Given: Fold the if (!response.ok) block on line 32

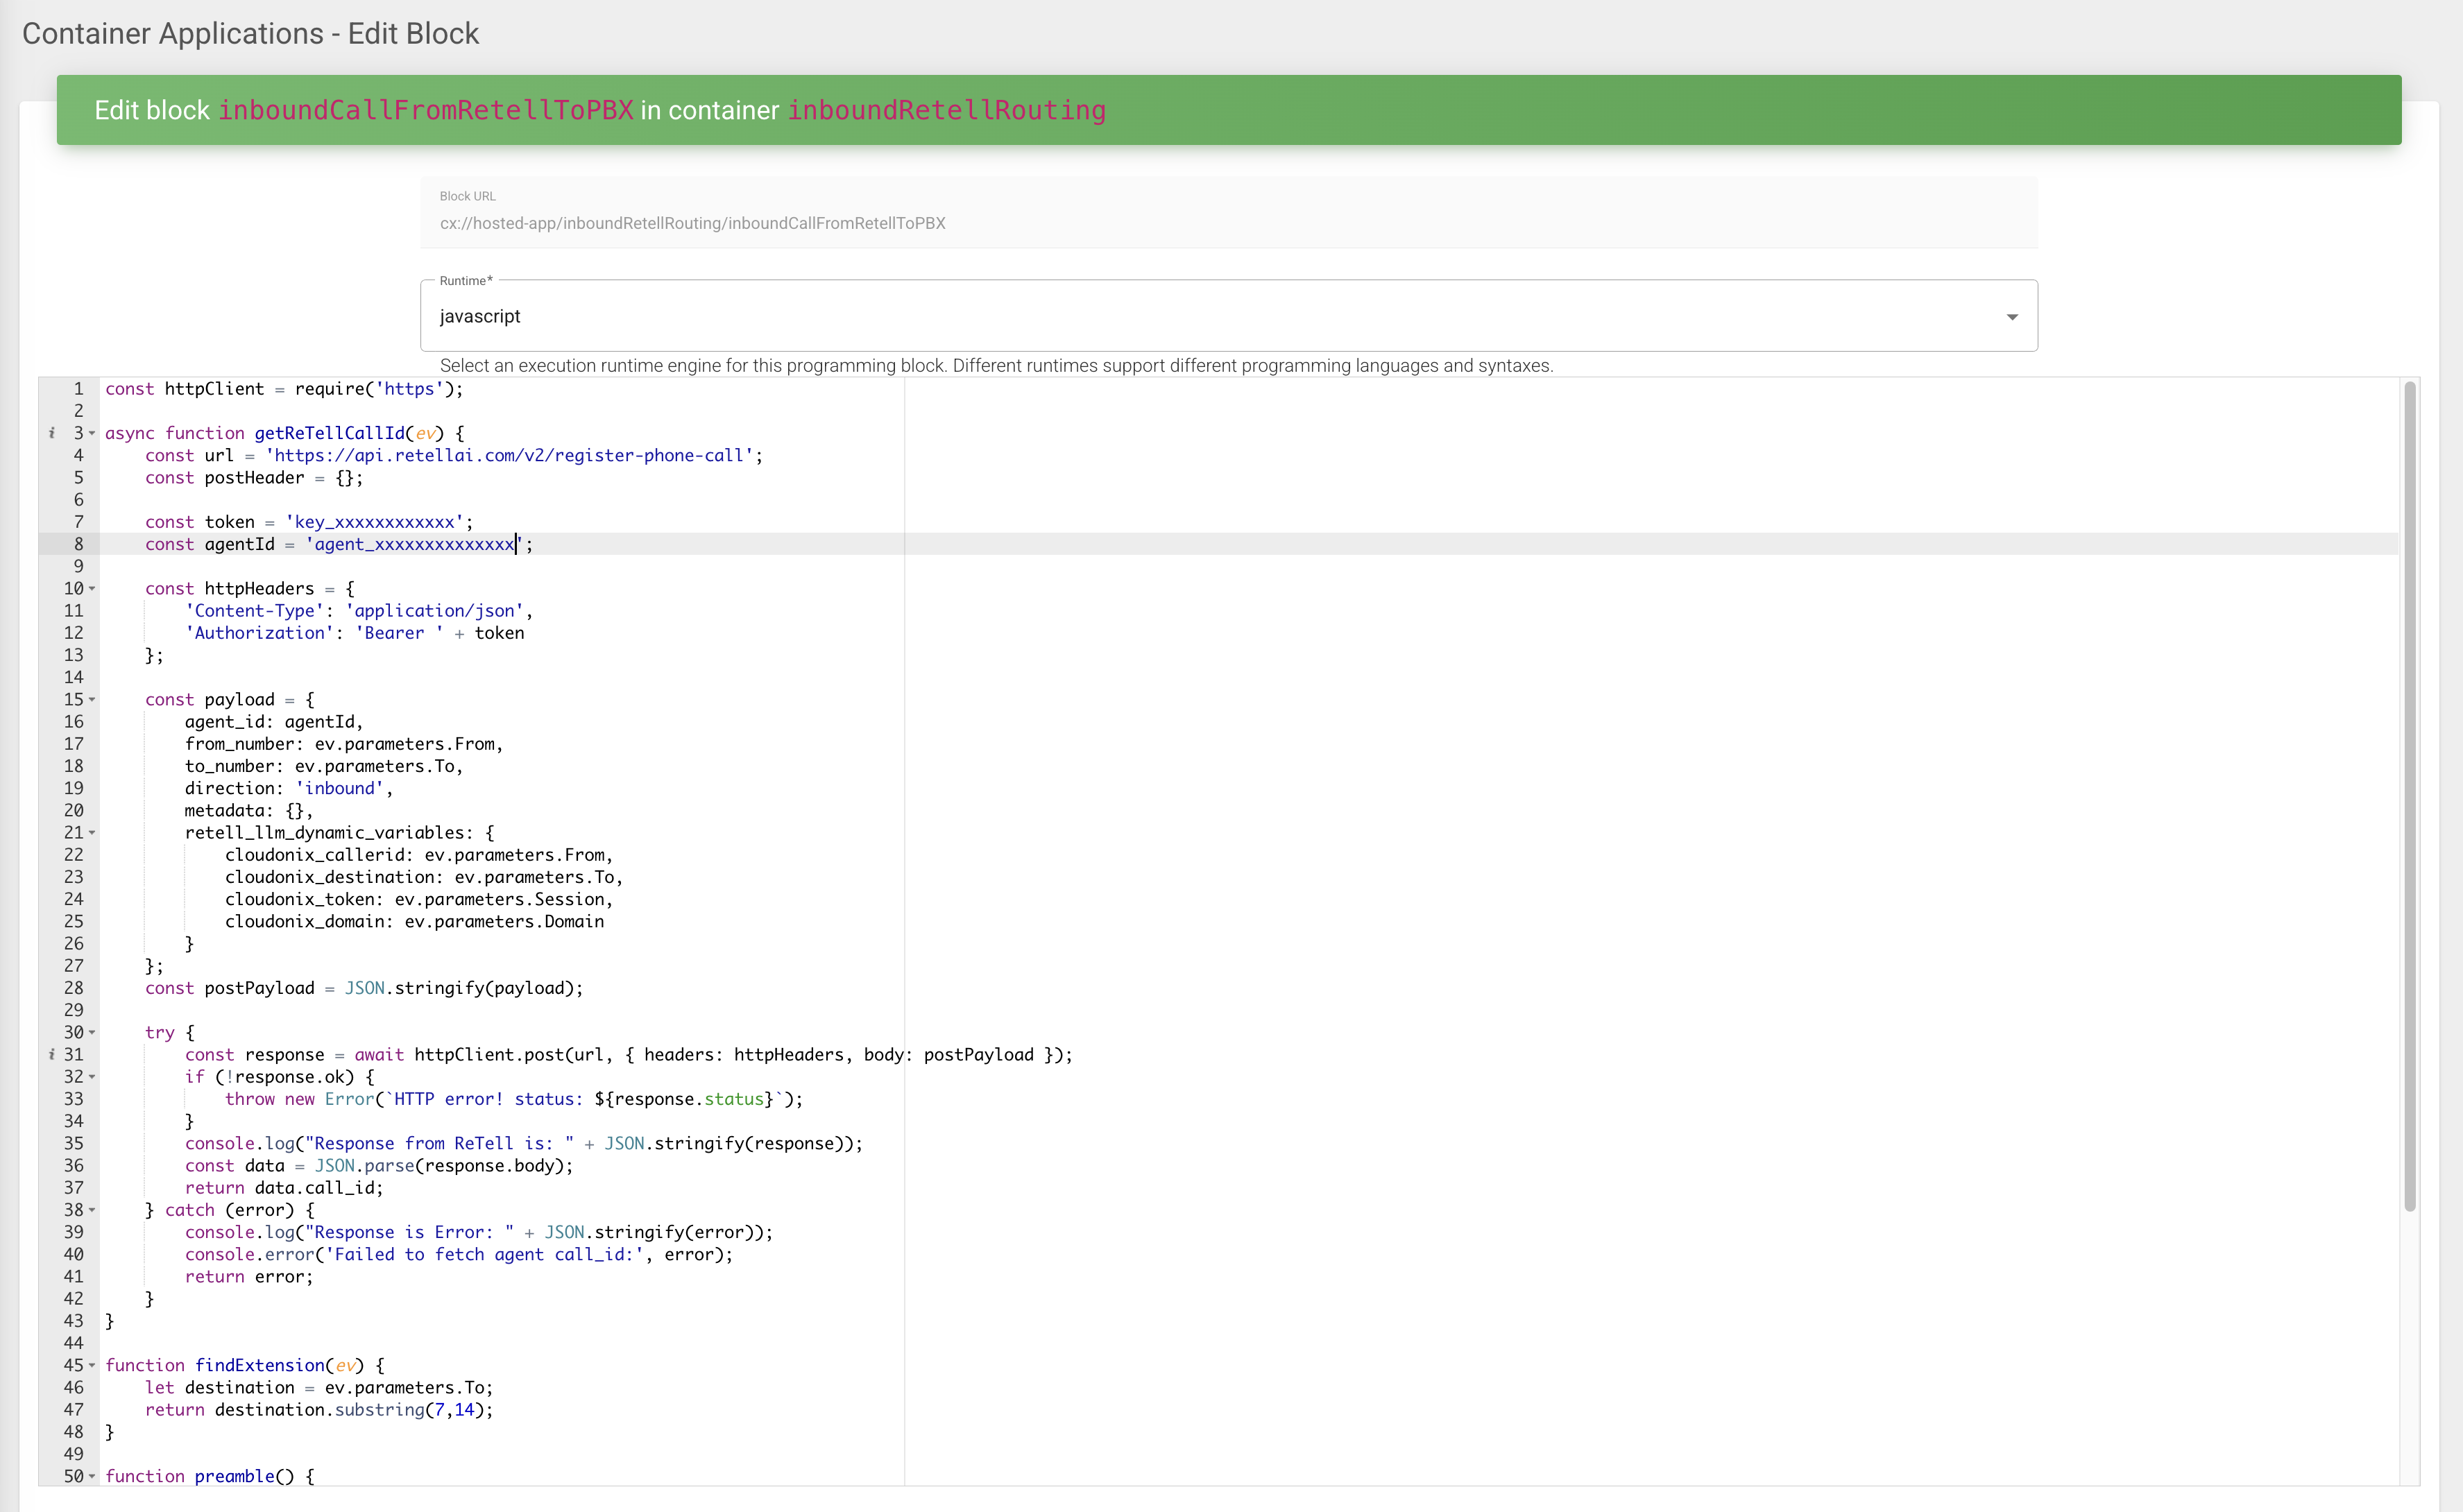Looking at the screenshot, I should coord(92,1077).
